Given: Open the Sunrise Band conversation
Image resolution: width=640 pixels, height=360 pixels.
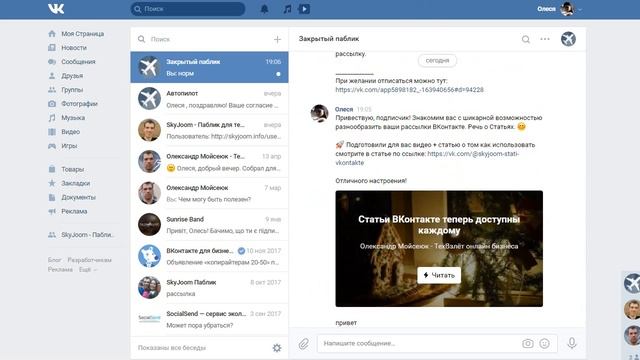Looking at the screenshot, I should pos(209,224).
